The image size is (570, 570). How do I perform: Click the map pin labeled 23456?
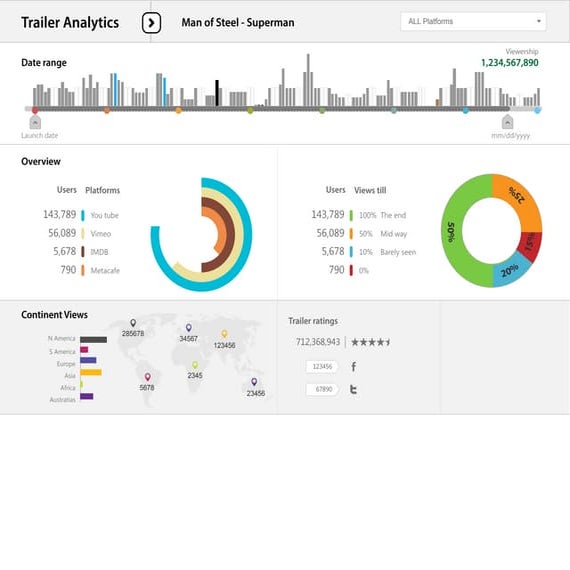(x=254, y=382)
